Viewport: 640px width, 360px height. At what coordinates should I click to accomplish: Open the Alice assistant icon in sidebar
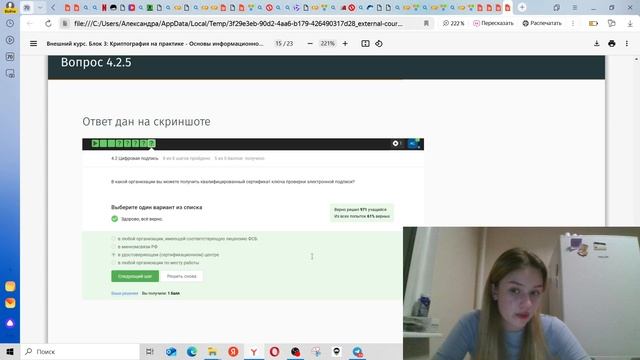10,323
